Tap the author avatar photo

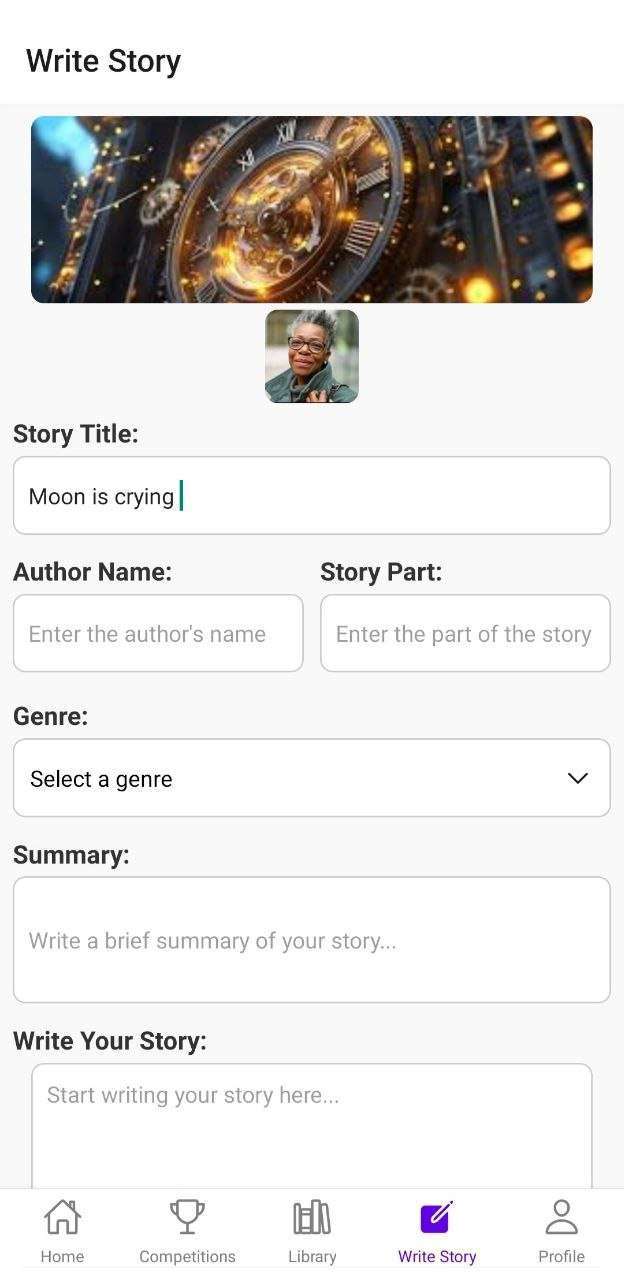(312, 356)
